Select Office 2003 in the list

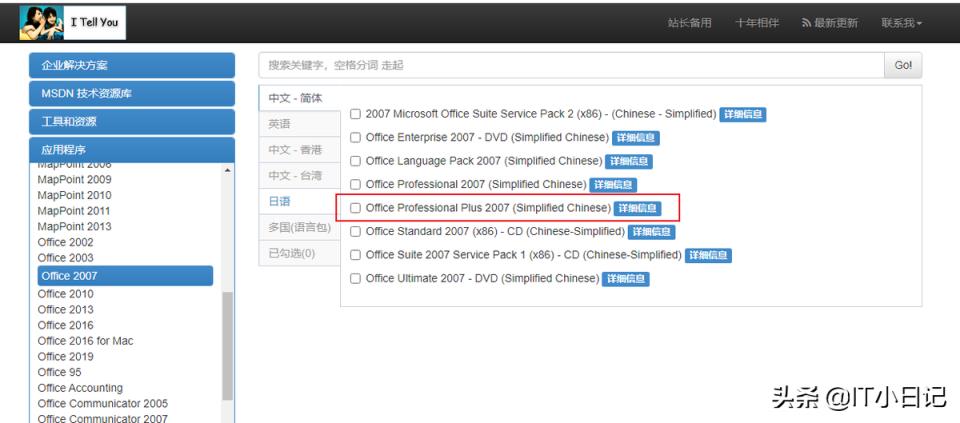click(x=66, y=258)
